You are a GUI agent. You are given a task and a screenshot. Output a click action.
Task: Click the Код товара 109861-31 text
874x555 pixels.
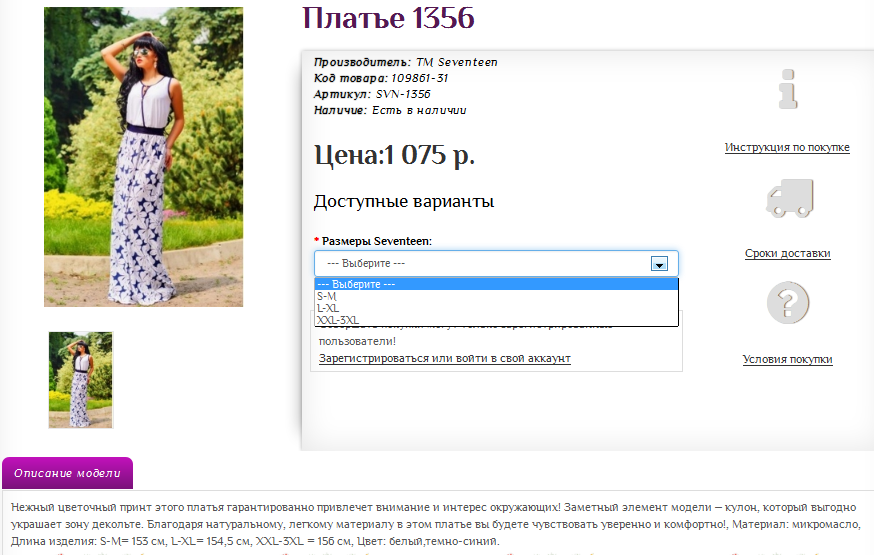[x=381, y=78]
